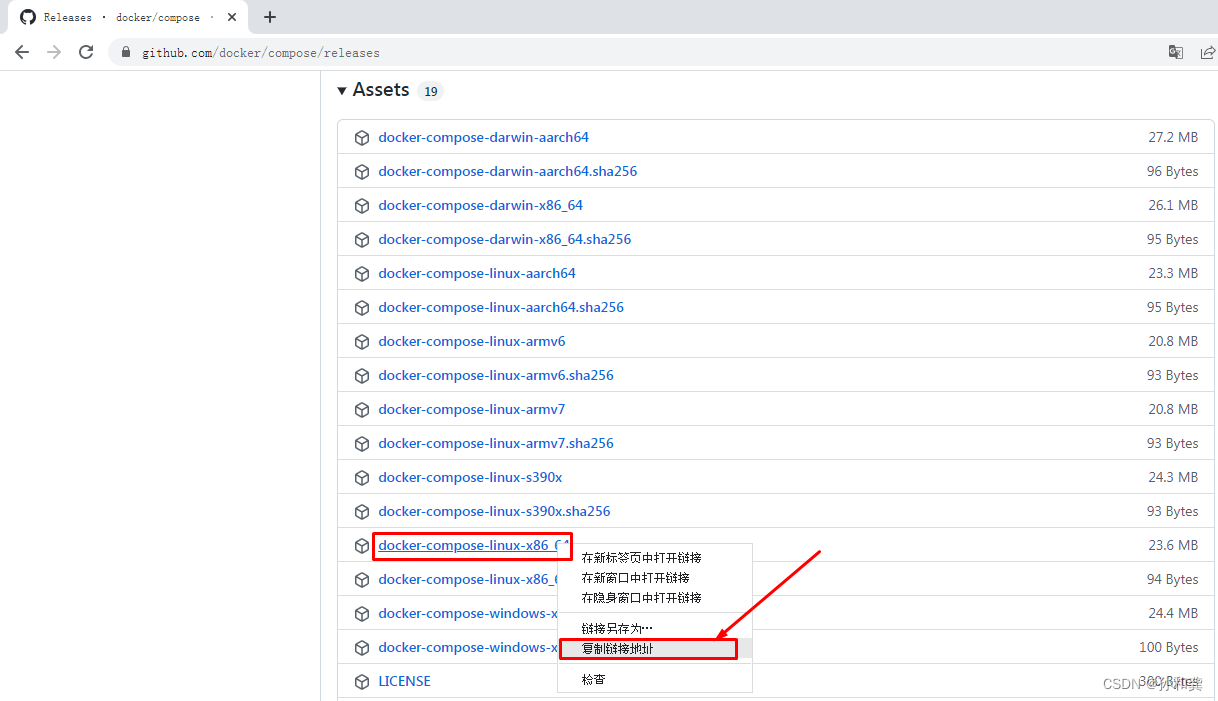Open docker-compose-linux-aarch64.sha256 link
Viewport: 1218px width, 701px height.
[x=501, y=307]
